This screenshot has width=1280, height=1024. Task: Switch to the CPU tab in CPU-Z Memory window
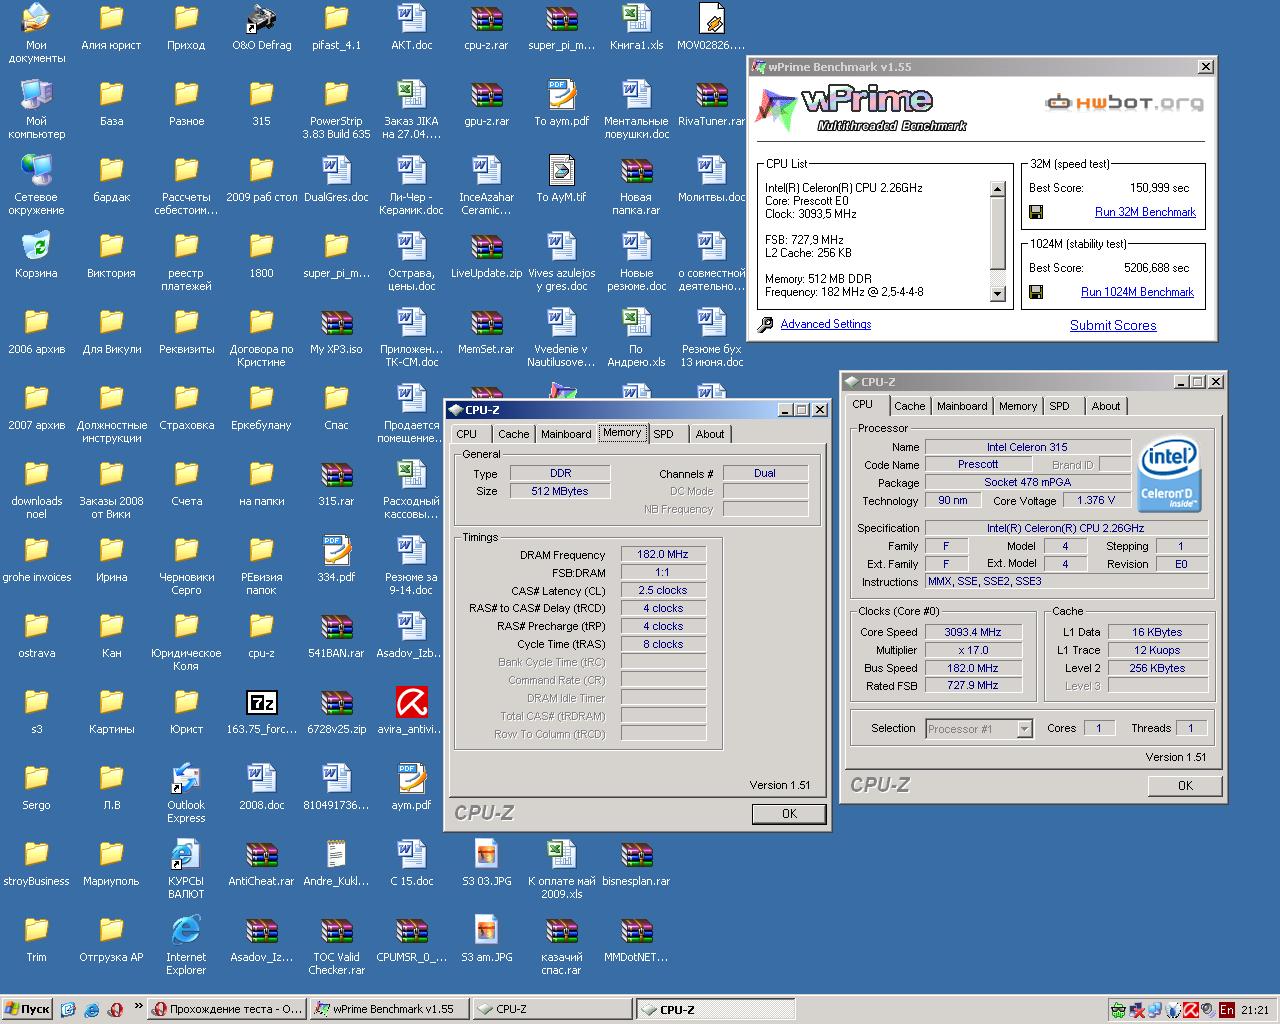point(467,434)
